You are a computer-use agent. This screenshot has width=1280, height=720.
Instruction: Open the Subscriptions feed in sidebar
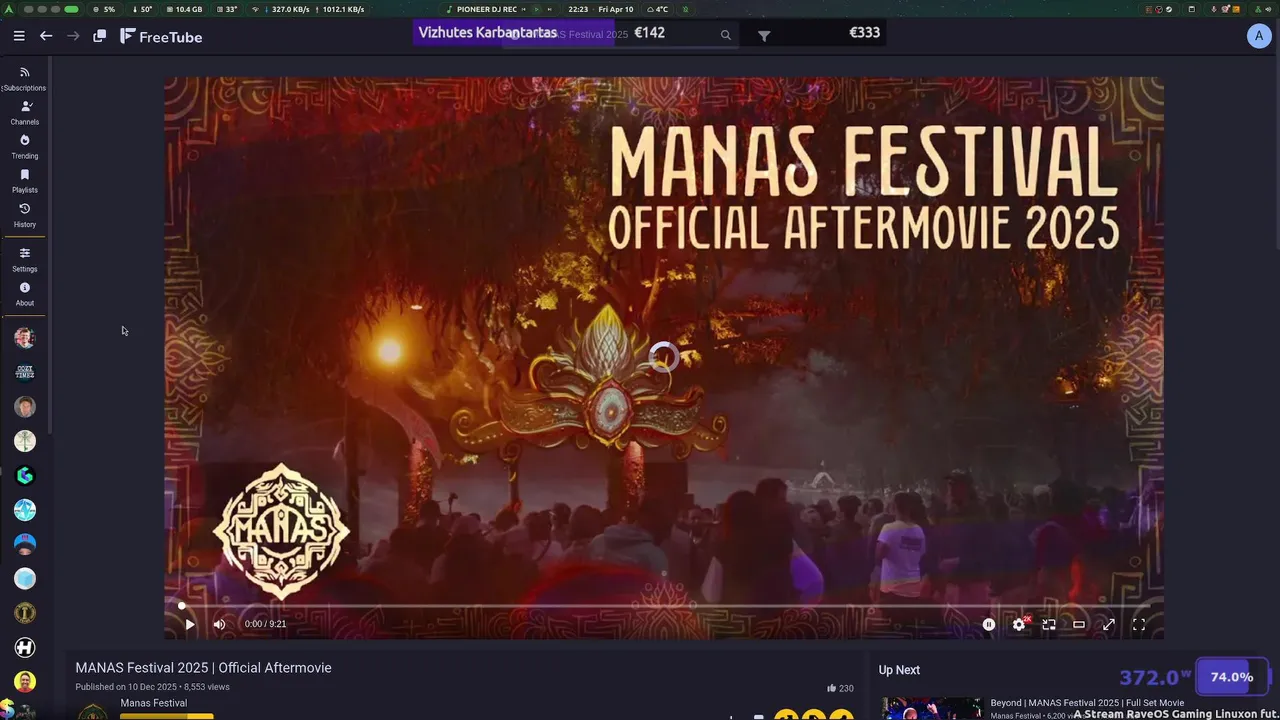click(25, 79)
